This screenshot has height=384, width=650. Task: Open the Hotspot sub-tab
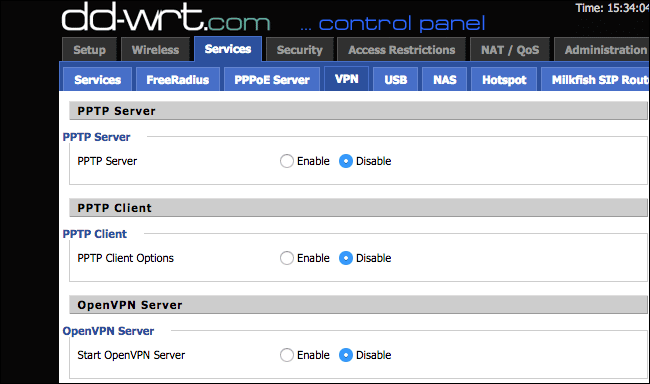(x=504, y=79)
